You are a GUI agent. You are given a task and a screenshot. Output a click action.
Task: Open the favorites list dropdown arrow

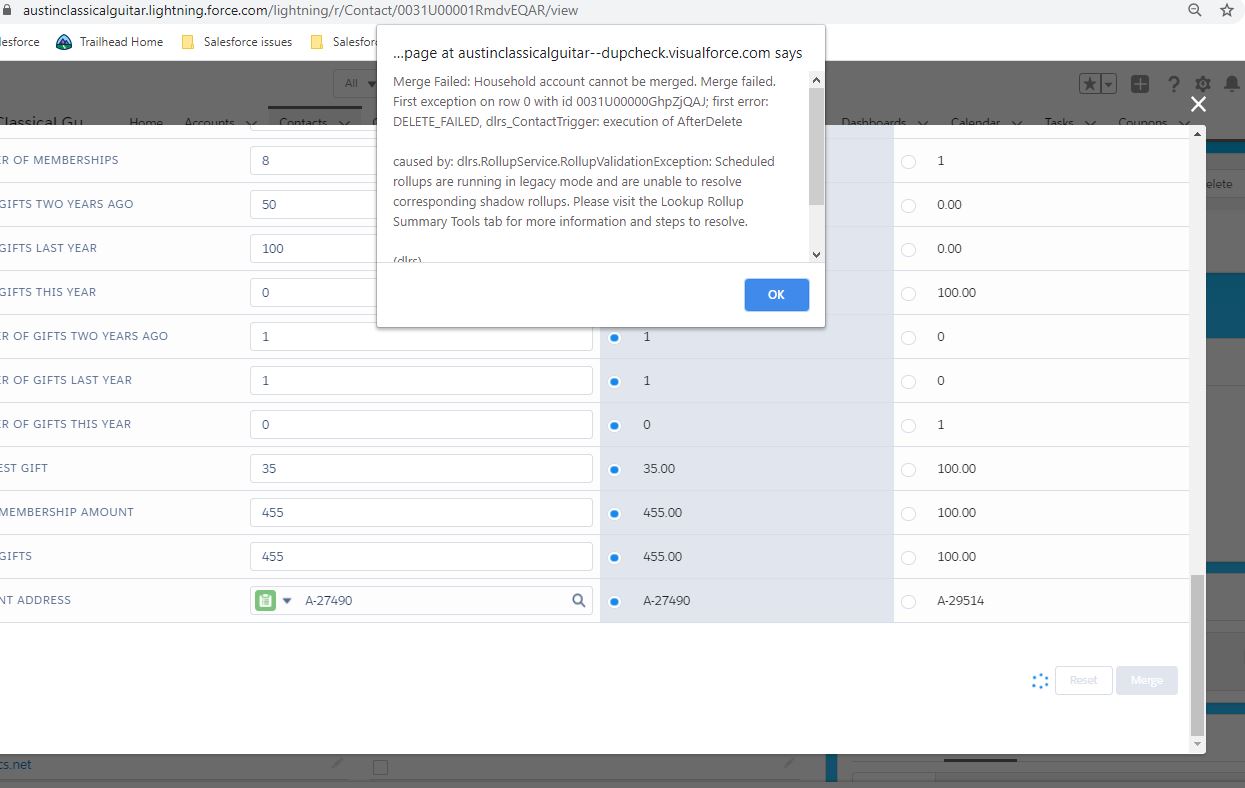pyautogui.click(x=1108, y=84)
